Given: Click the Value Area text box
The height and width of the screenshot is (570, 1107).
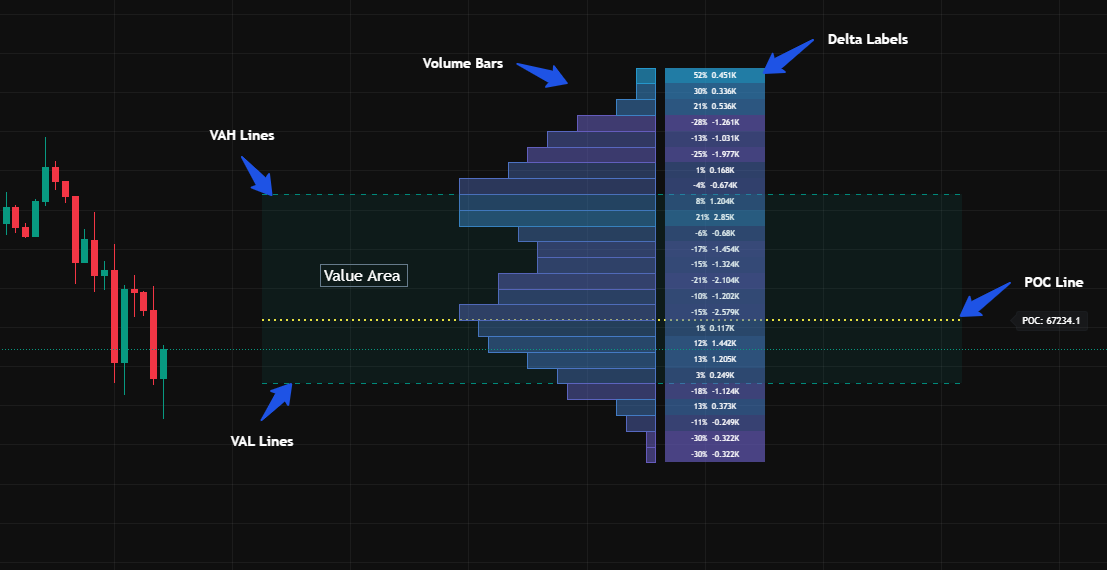Looking at the screenshot, I should click(x=364, y=275).
